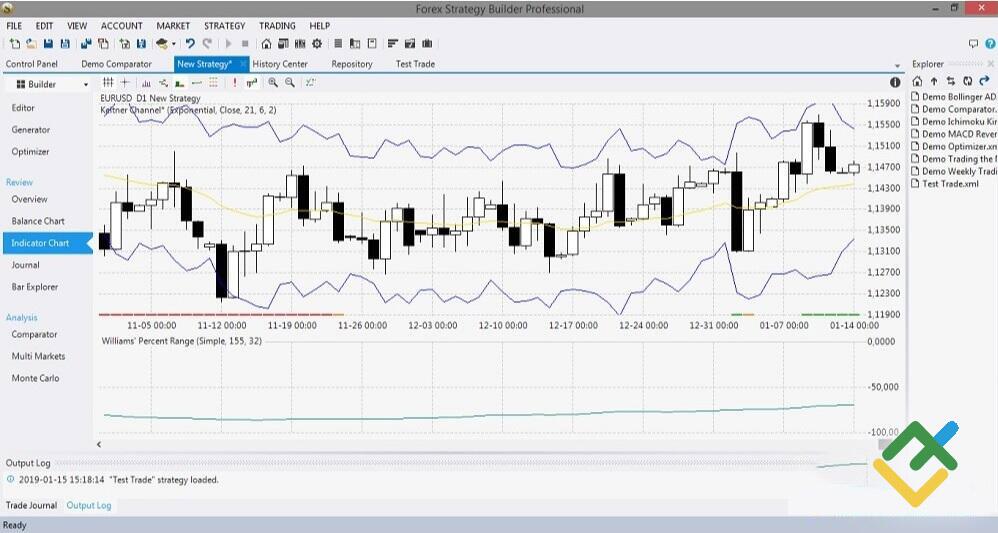Open Help with the blue question mark
The image size is (998, 533).
990,44
